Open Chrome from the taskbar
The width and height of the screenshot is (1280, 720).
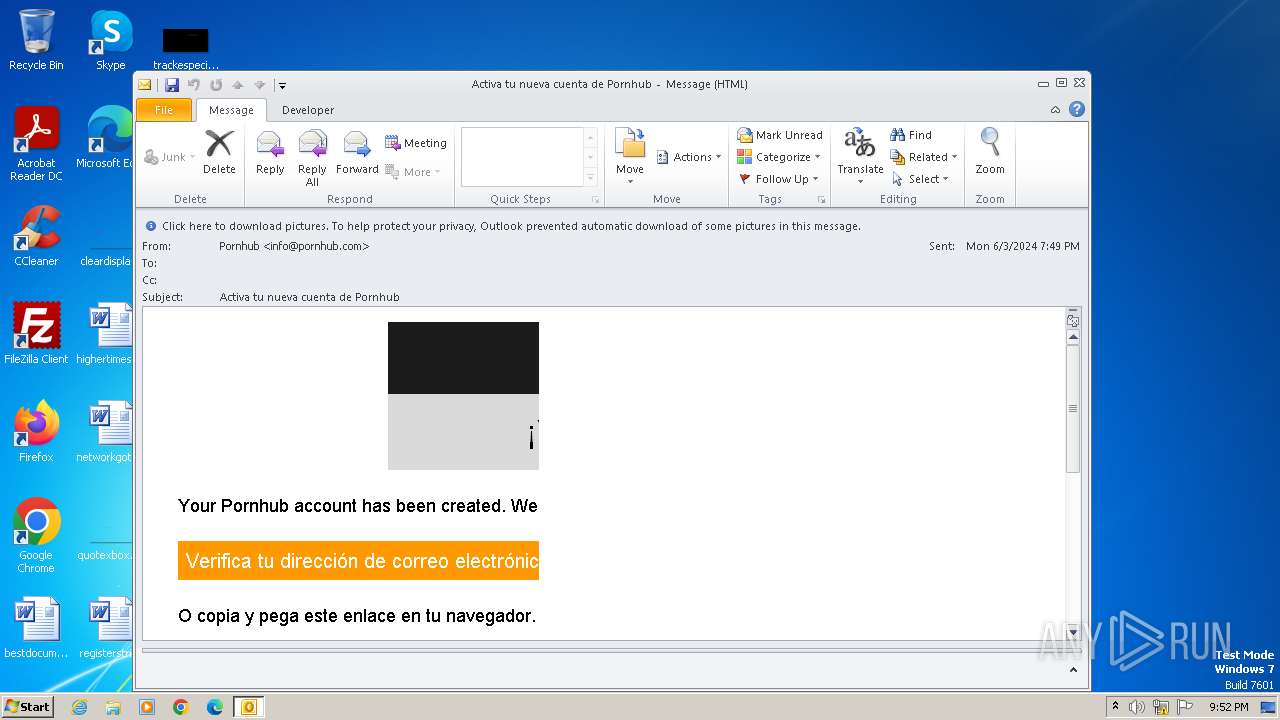pos(181,707)
